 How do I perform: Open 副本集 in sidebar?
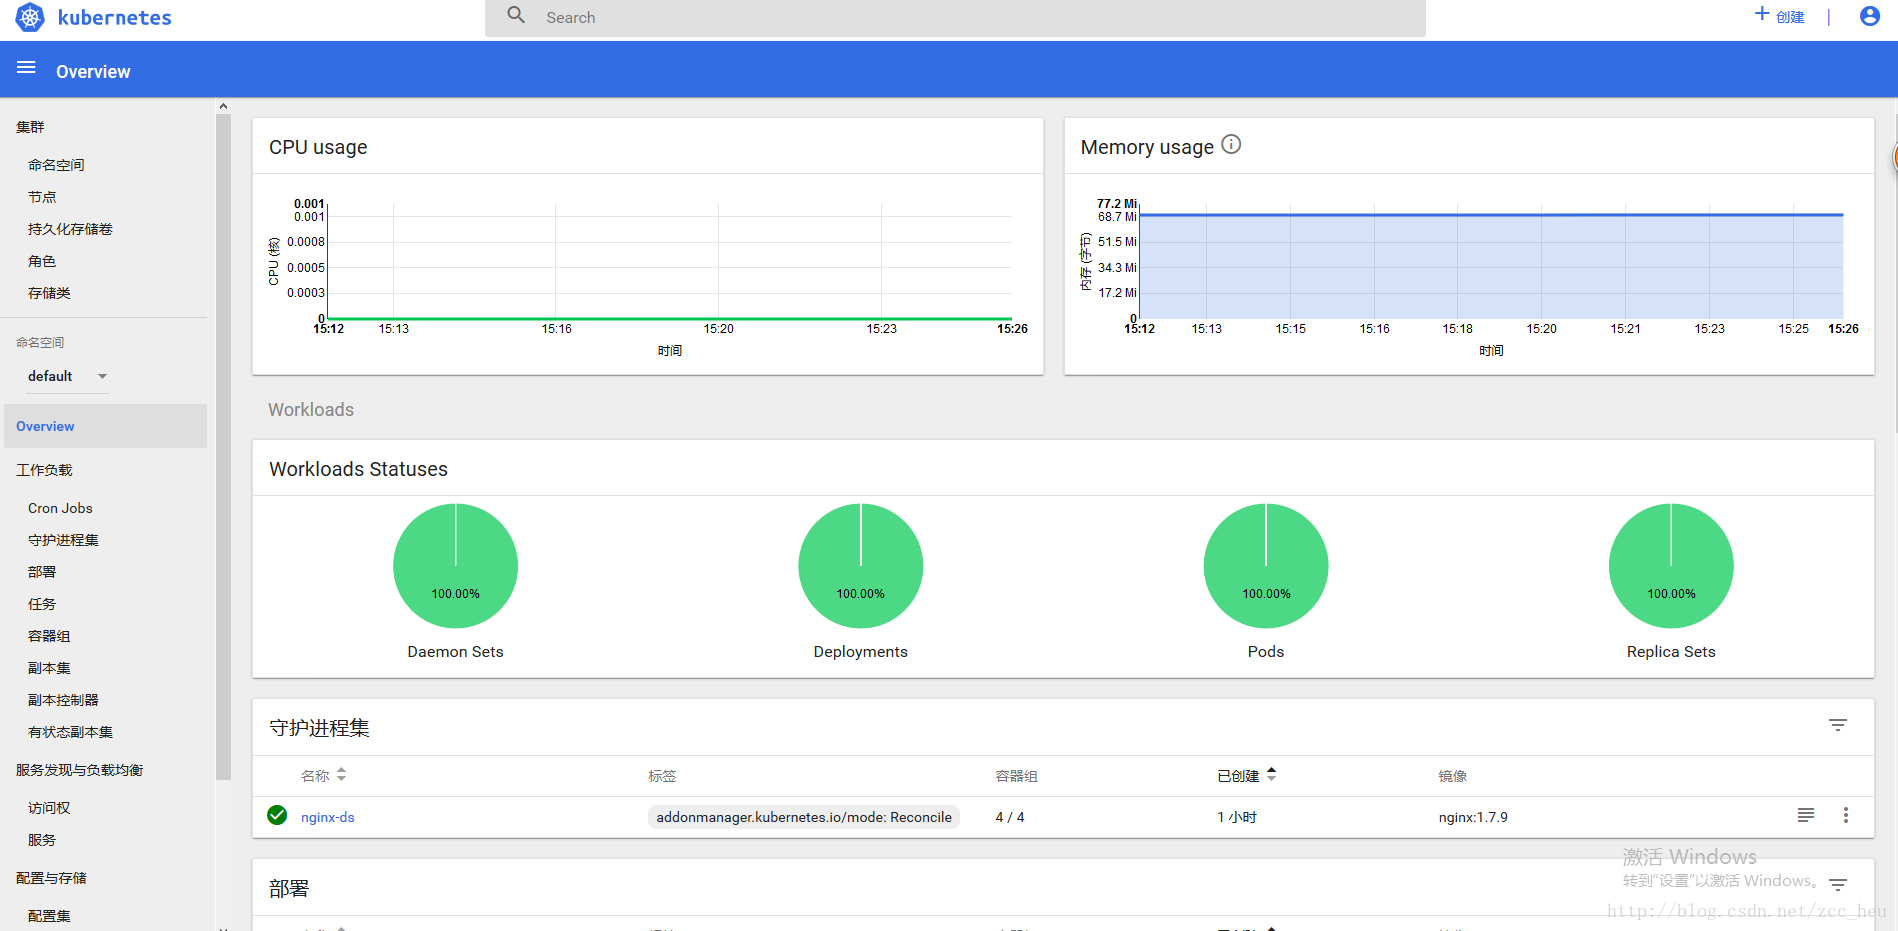pyautogui.click(x=49, y=668)
